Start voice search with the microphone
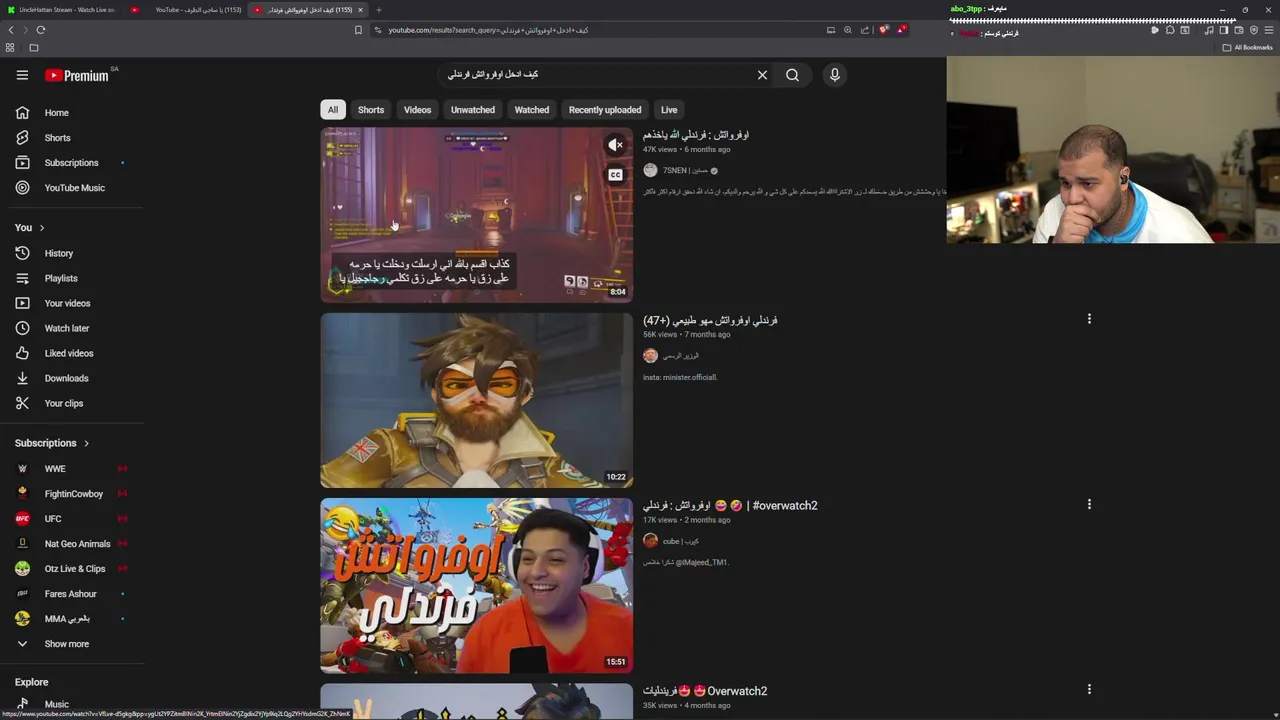 [834, 75]
